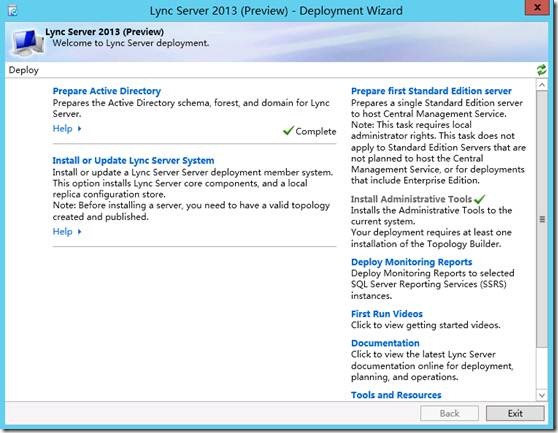Open Tools and Resources link
This screenshot has height=433, width=558.
click(x=396, y=395)
